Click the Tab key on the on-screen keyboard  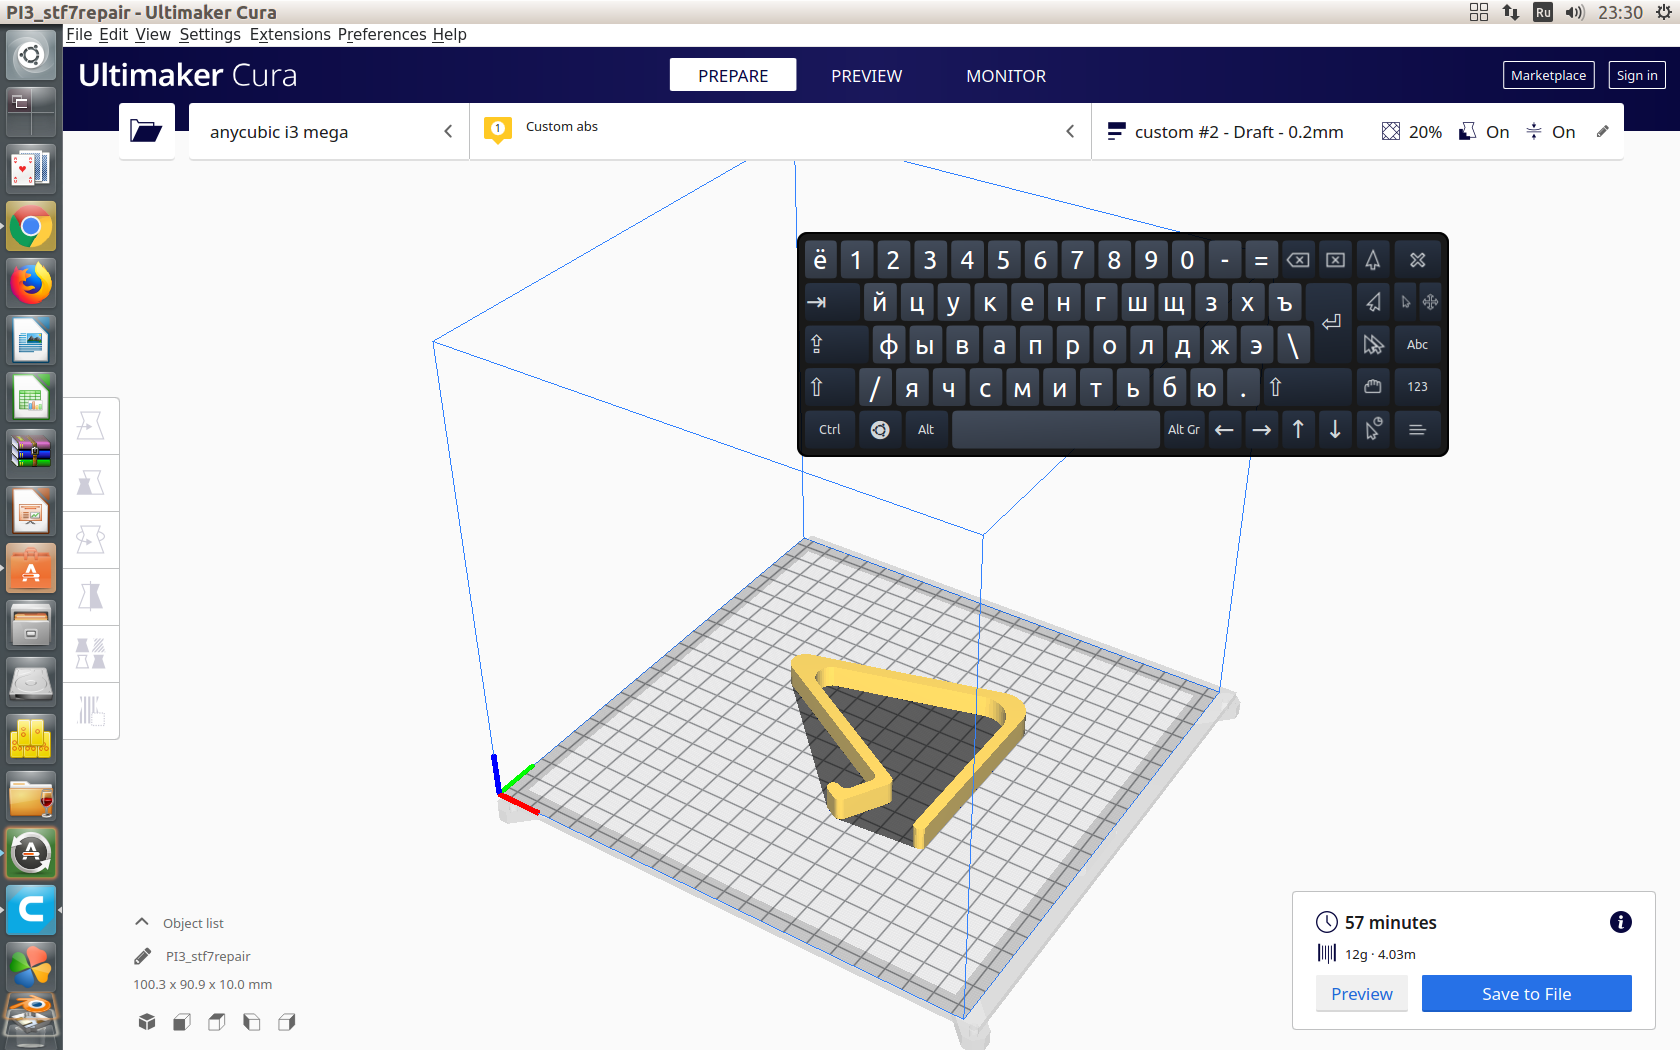coord(832,302)
